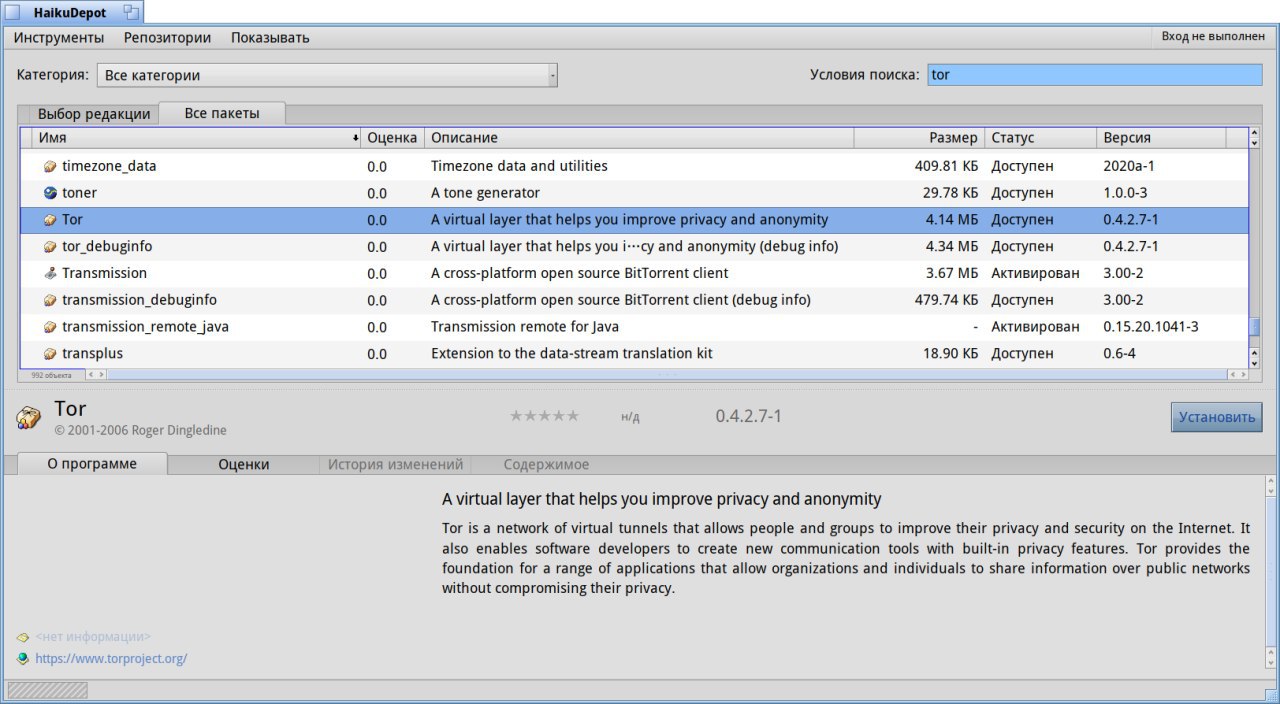Open the Инструменты menu

[x=59, y=38]
